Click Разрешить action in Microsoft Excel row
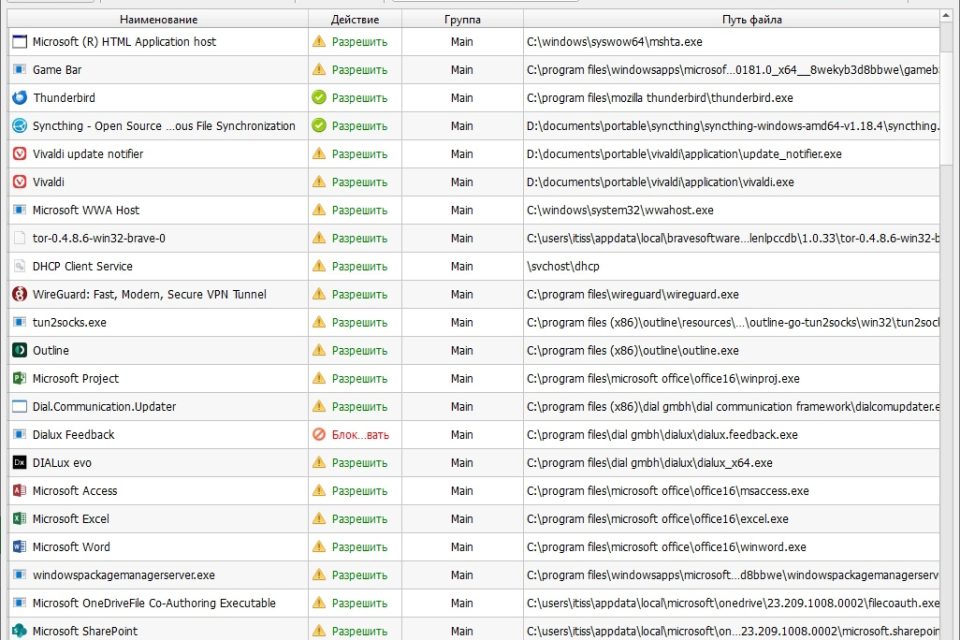Viewport: 960px width, 640px height. point(359,519)
